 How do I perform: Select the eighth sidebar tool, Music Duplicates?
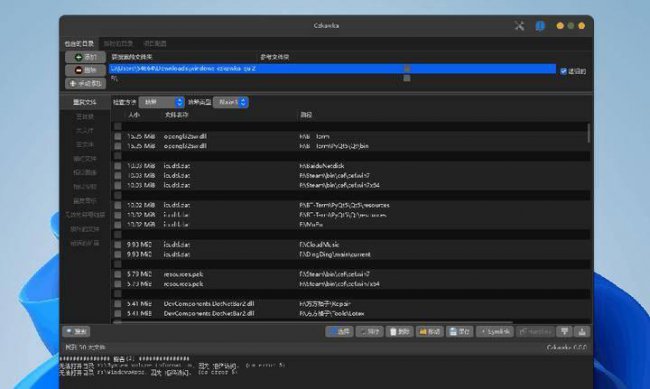click(x=85, y=201)
